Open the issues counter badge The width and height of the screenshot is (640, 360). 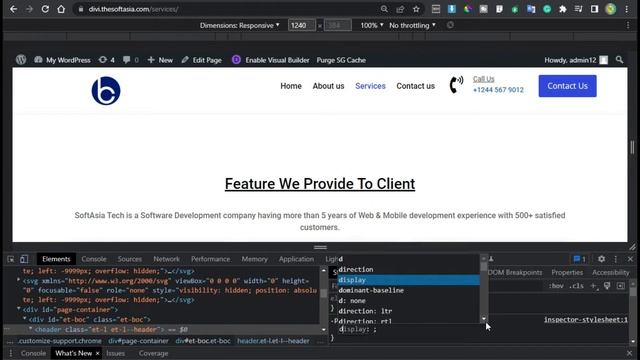pos(580,259)
